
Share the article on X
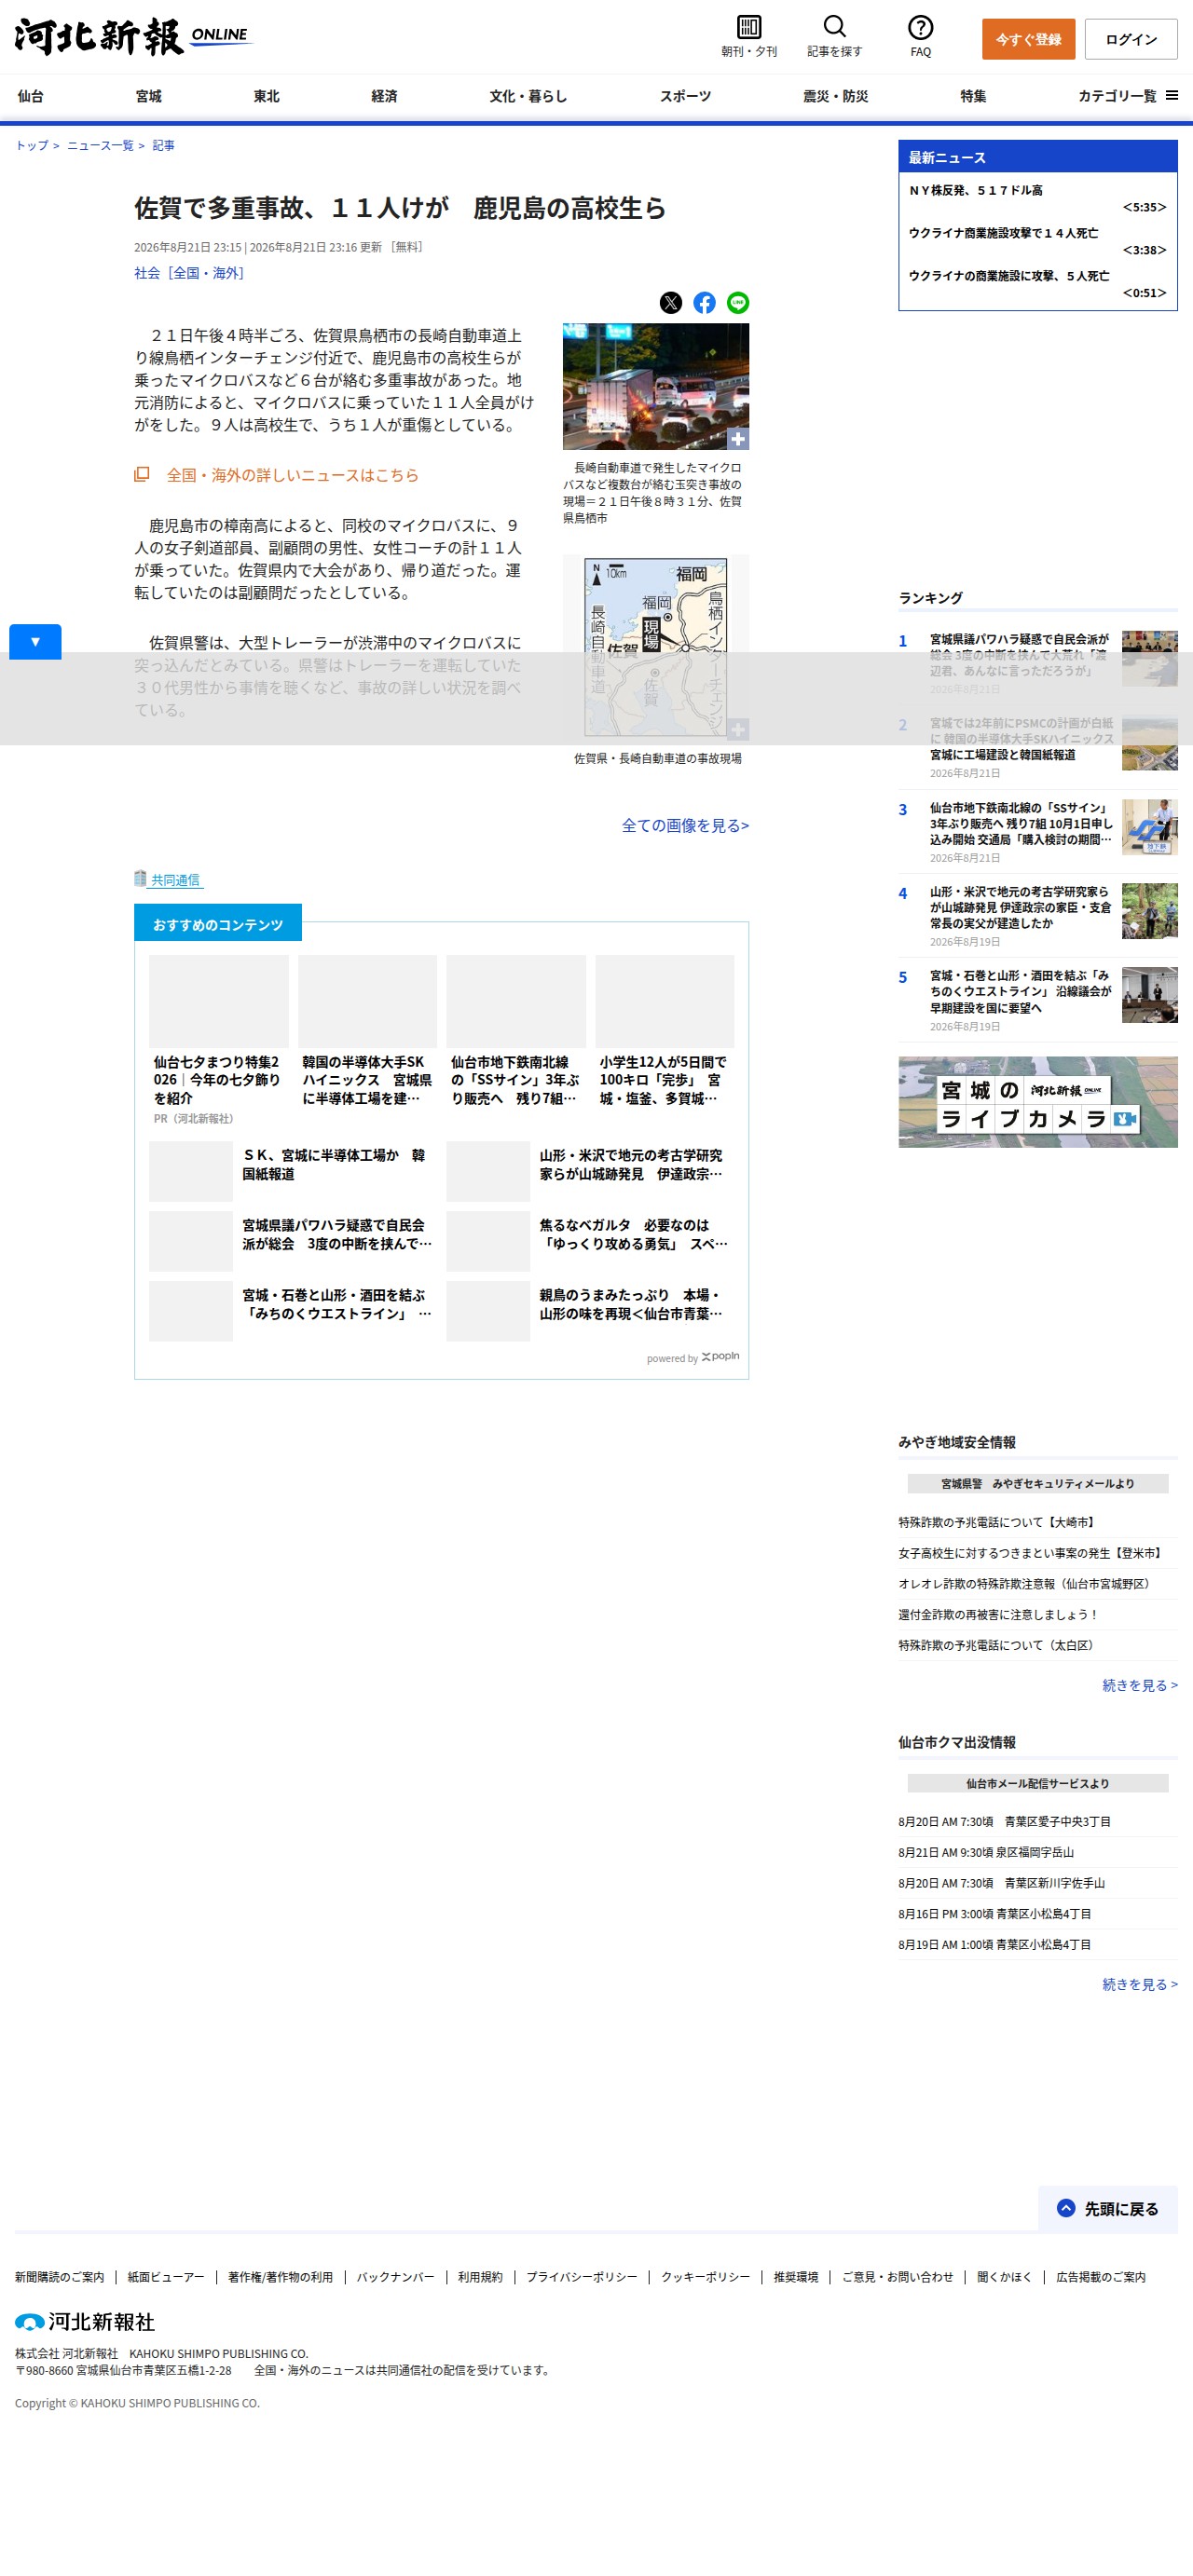(x=671, y=302)
